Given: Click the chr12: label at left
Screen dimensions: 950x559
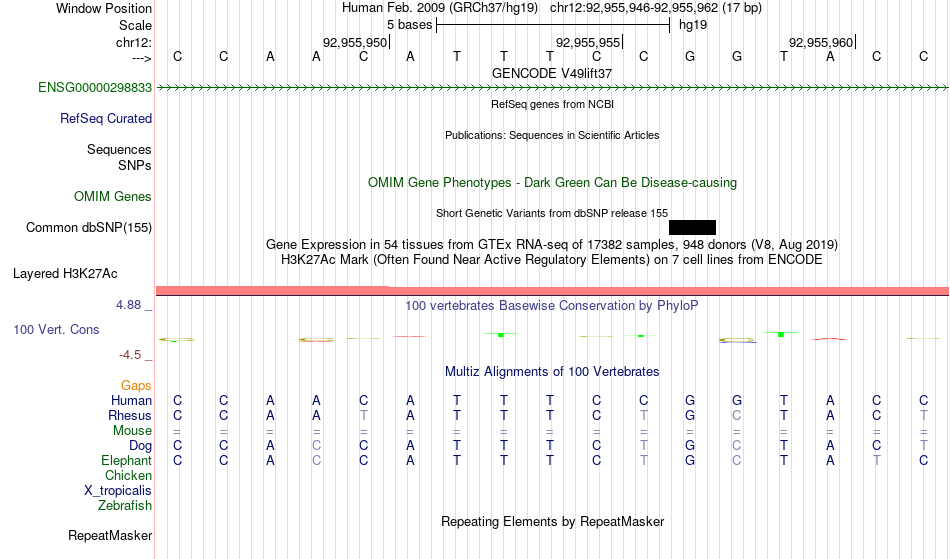Looking at the screenshot, I should pos(134,42).
